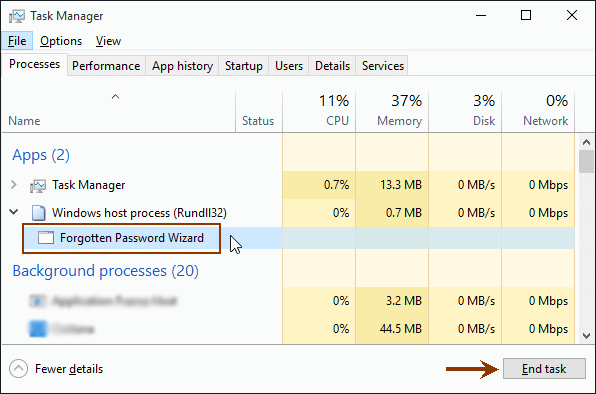Click the Fewer details circle arrow icon
The image size is (596, 394).
(x=19, y=369)
